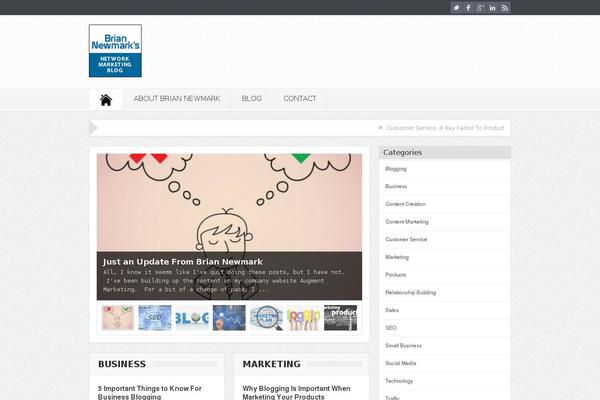Click the BUSINESS section heading
Image resolution: width=600 pixels, height=400 pixels.
coord(122,364)
